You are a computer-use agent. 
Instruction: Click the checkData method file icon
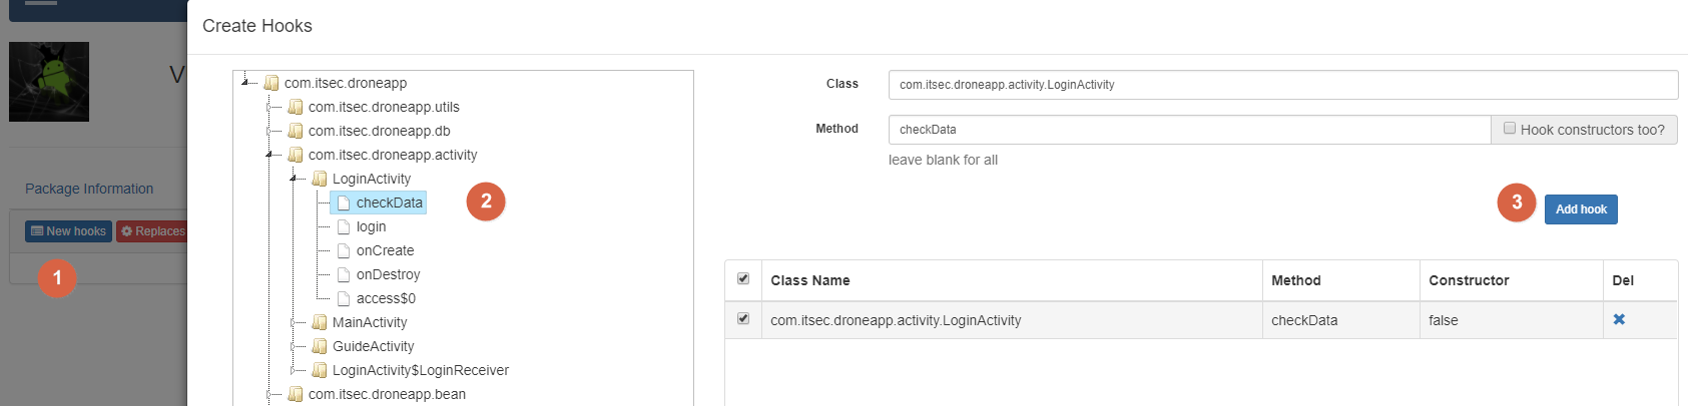344,203
